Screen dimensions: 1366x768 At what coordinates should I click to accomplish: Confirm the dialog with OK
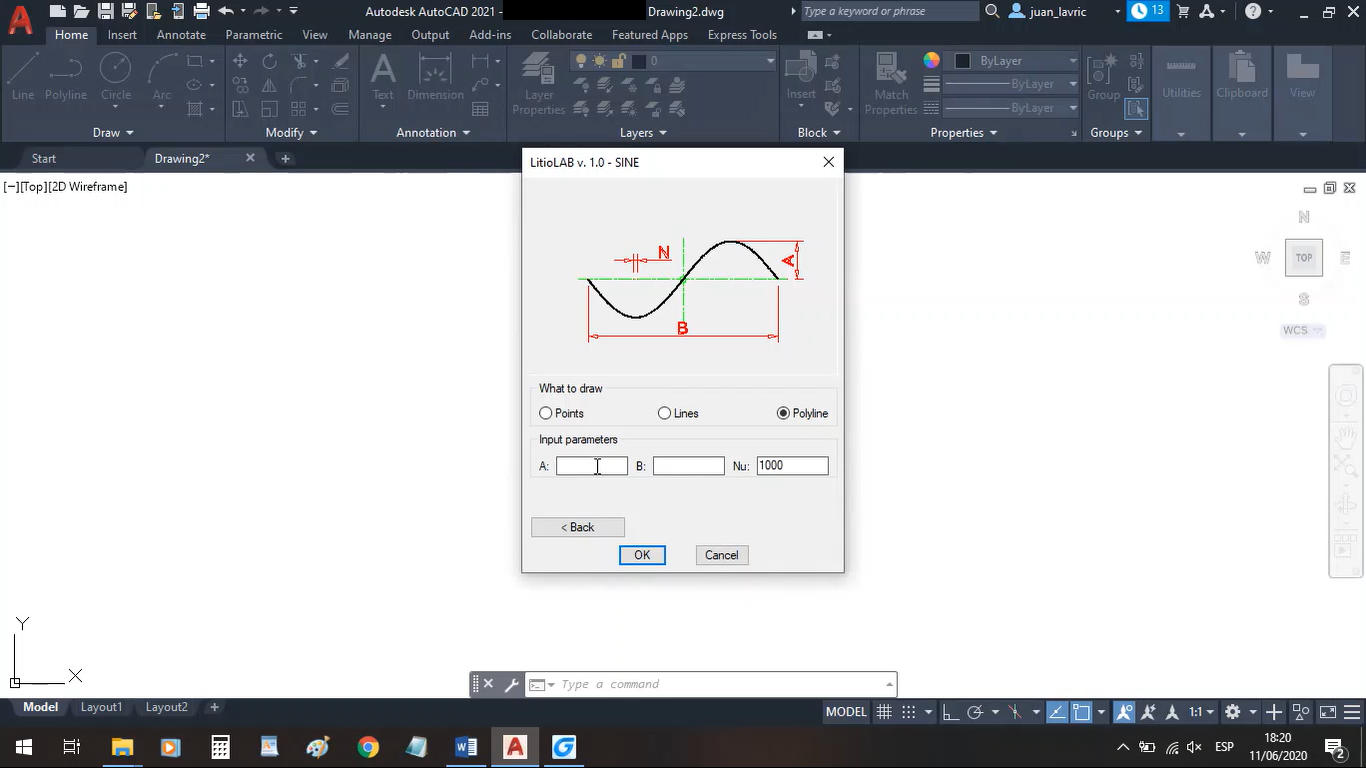[642, 555]
